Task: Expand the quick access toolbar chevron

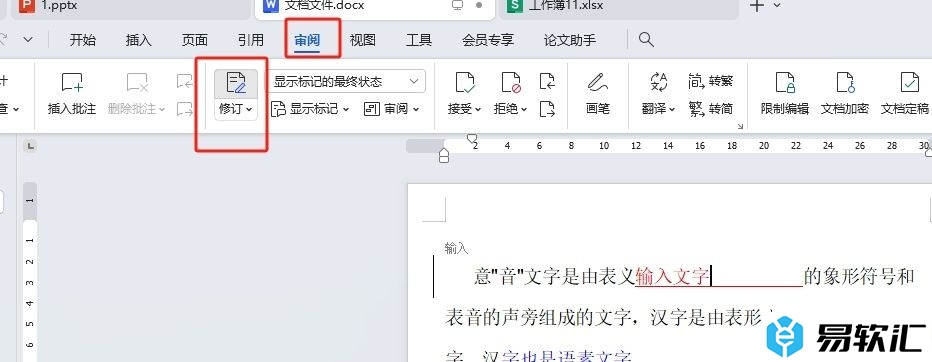Action: [x=27, y=40]
